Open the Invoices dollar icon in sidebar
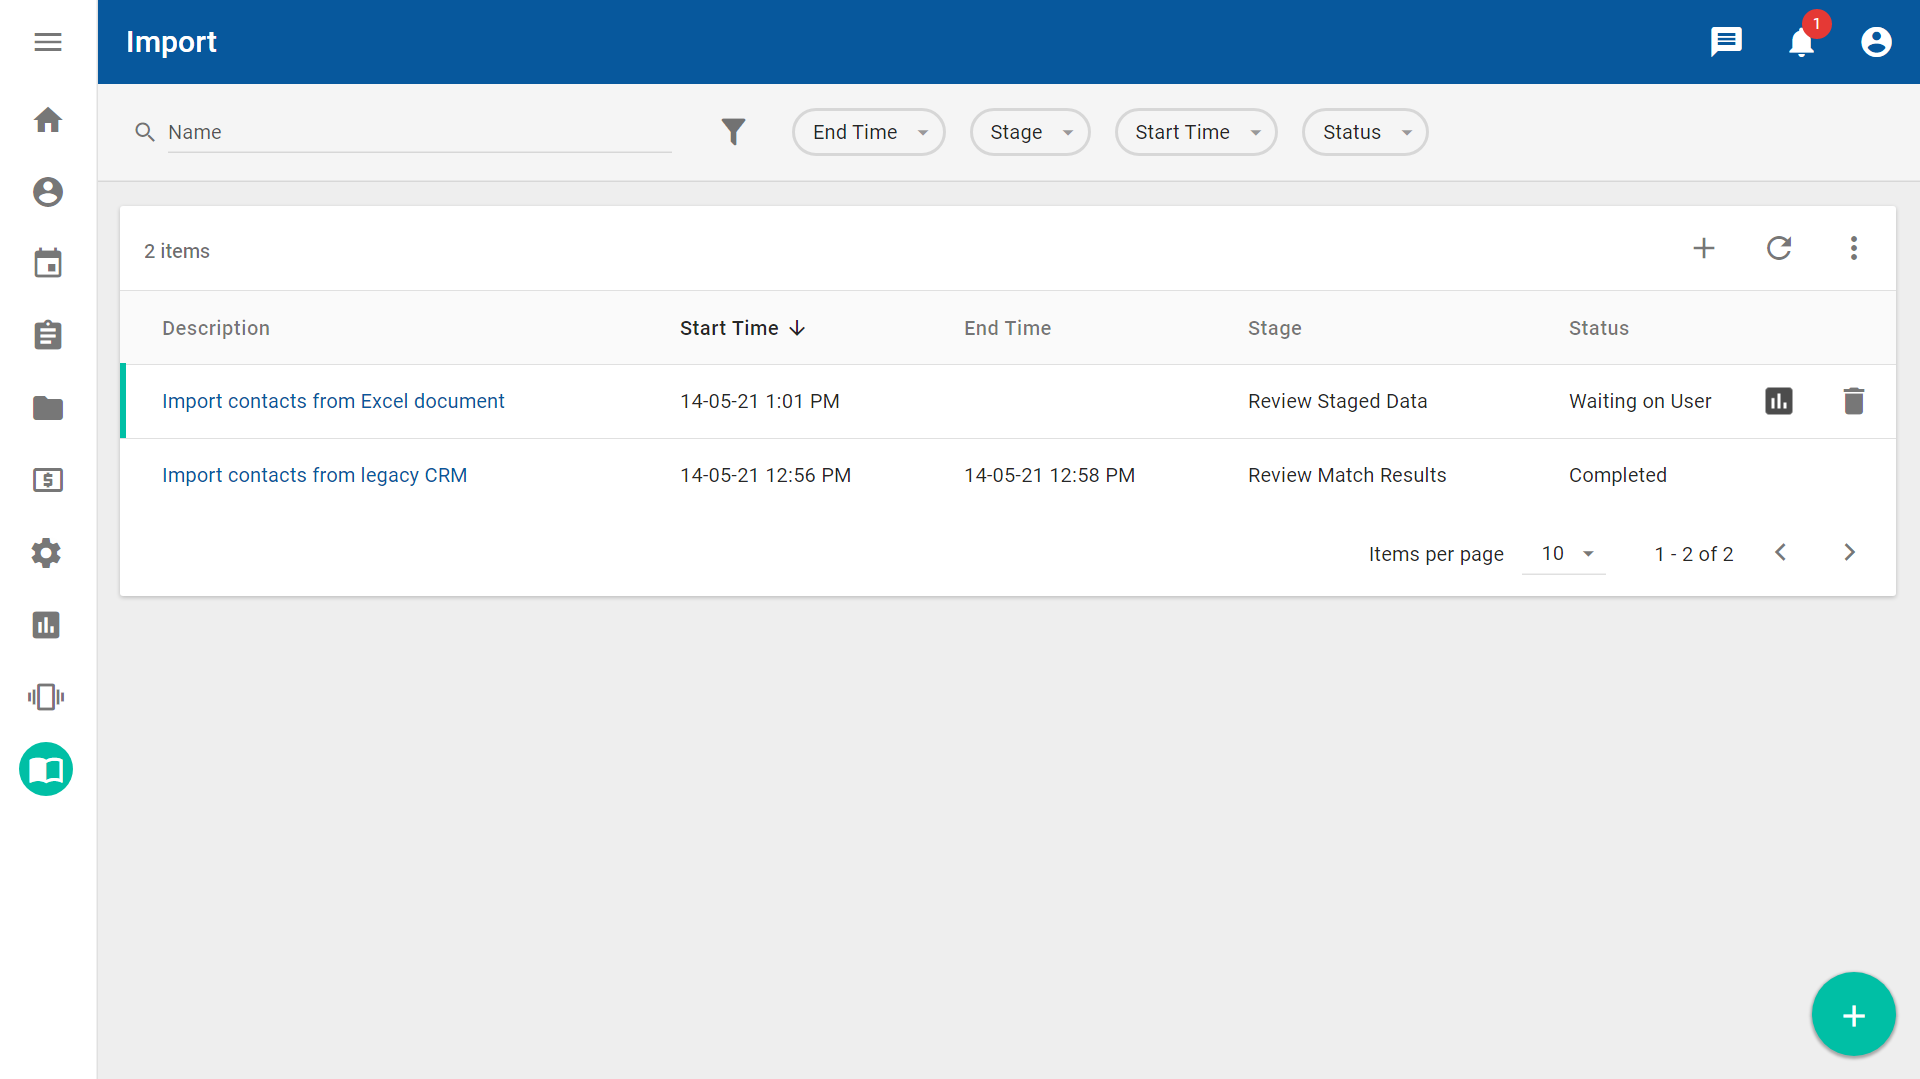The image size is (1920, 1079). 47,480
